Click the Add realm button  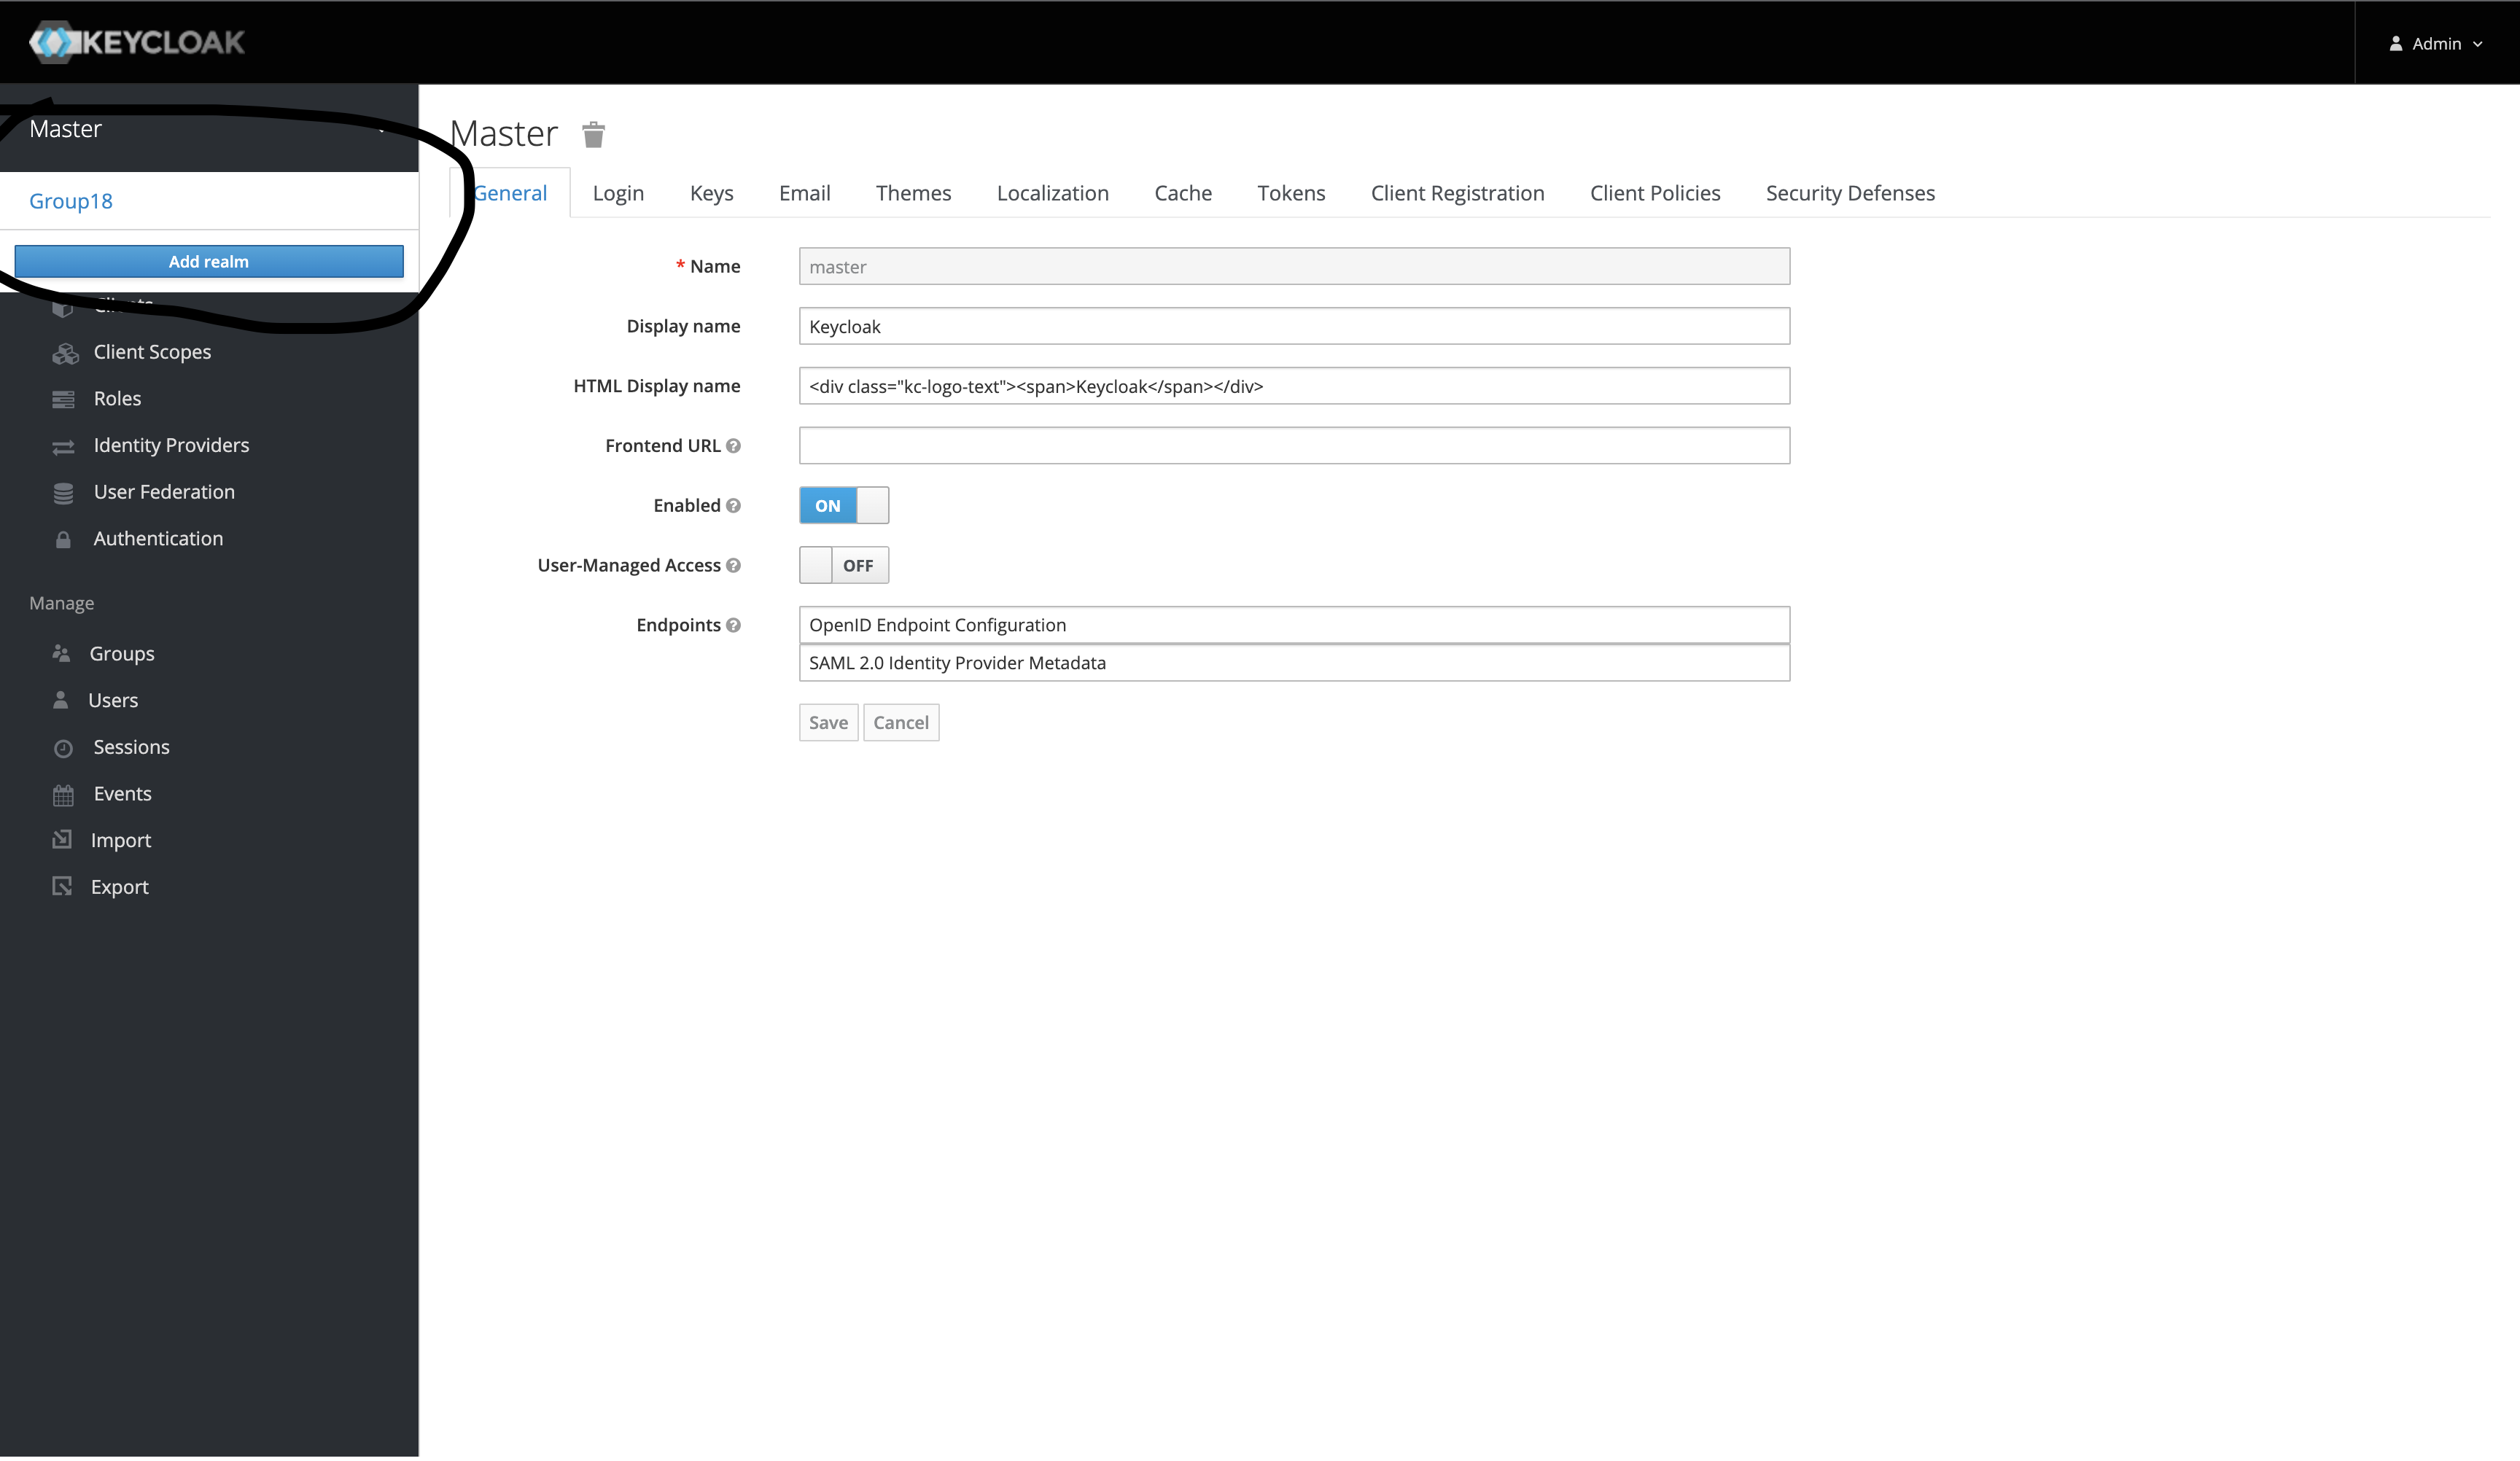point(209,261)
